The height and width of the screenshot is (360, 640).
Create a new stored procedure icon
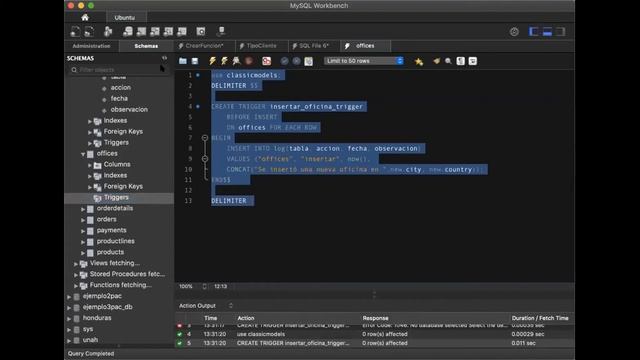pyautogui.click(x=168, y=31)
